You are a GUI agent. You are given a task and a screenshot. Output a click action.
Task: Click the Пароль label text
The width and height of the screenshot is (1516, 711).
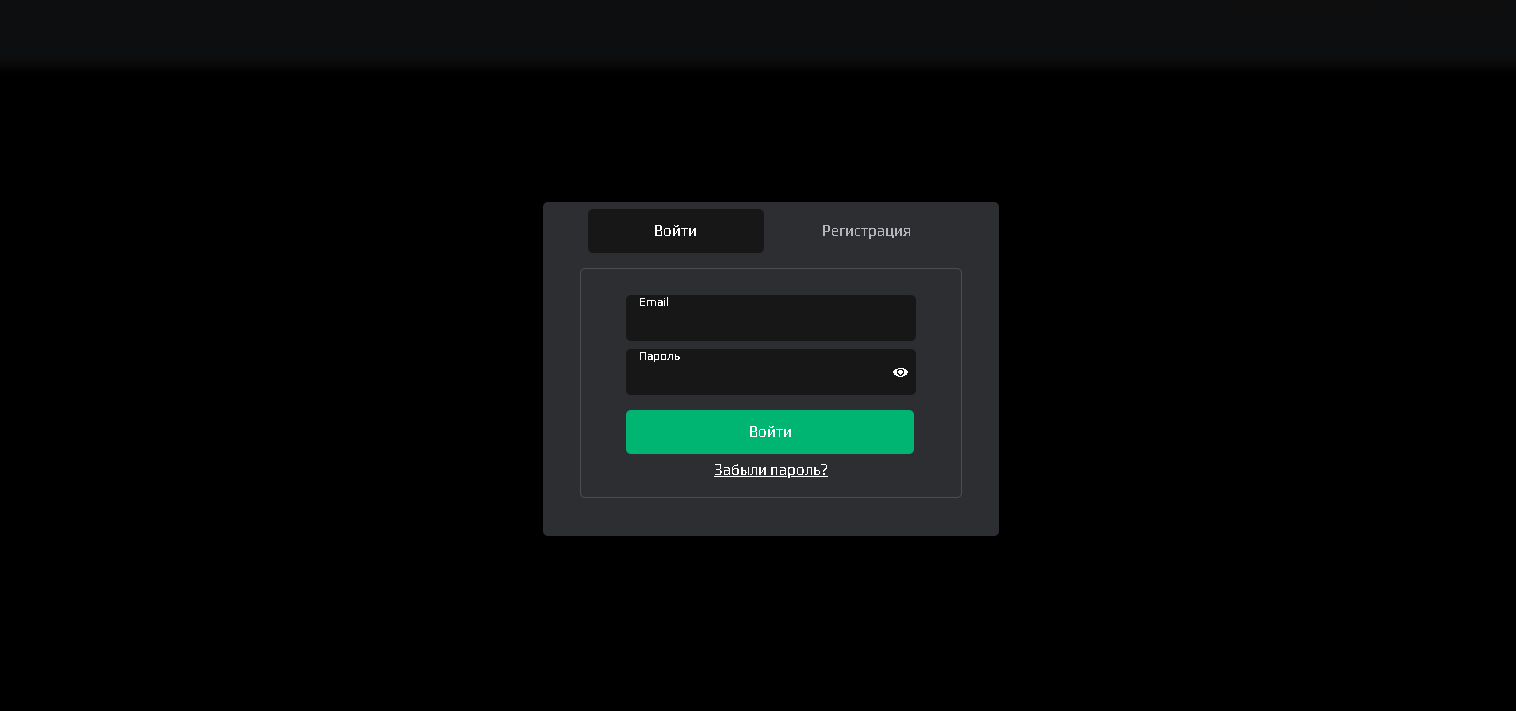pyautogui.click(x=659, y=356)
